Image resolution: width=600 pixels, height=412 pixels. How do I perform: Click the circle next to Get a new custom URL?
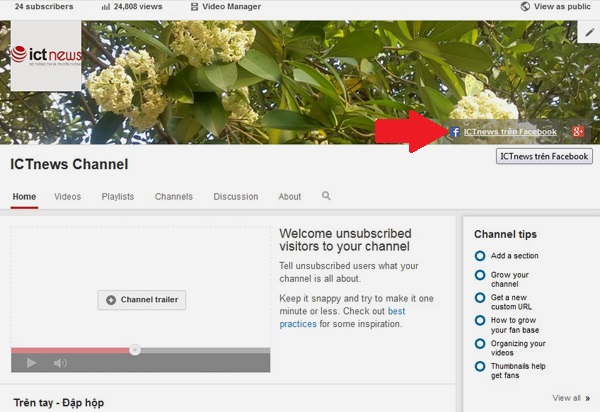pos(480,297)
